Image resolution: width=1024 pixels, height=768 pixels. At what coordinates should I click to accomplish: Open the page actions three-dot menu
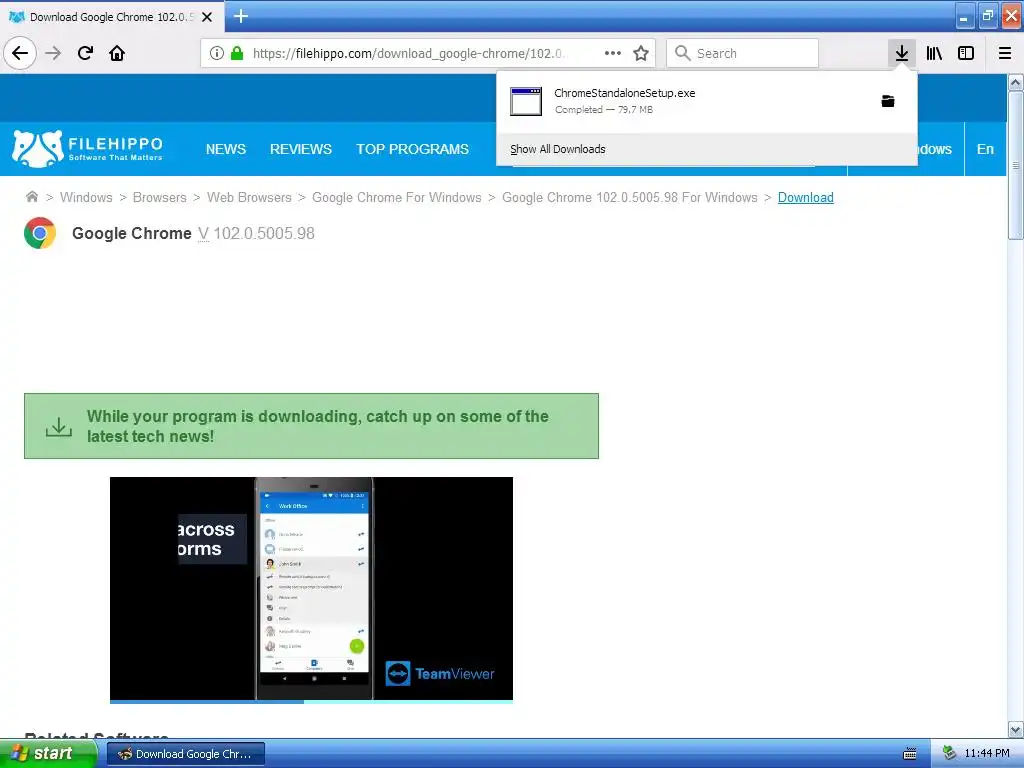(613, 53)
